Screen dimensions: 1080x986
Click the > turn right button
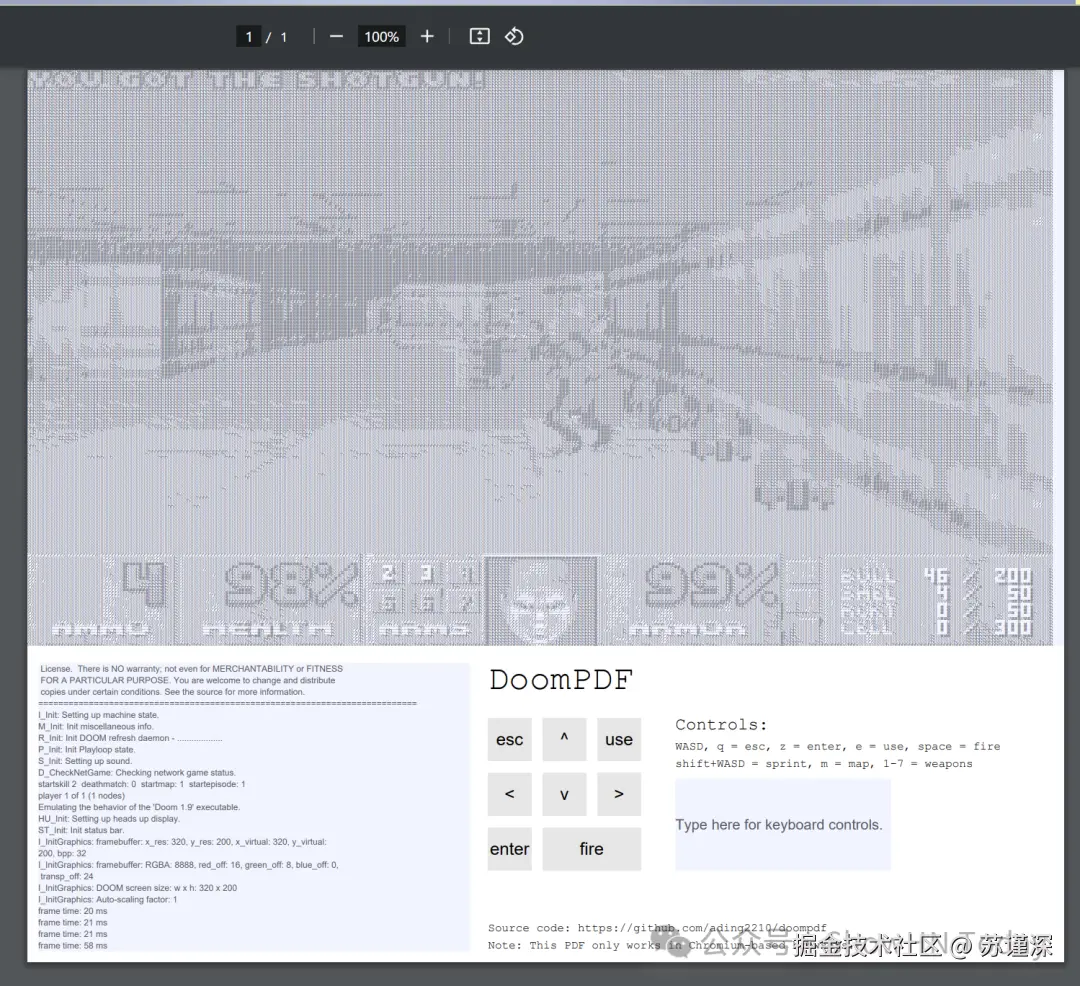619,794
